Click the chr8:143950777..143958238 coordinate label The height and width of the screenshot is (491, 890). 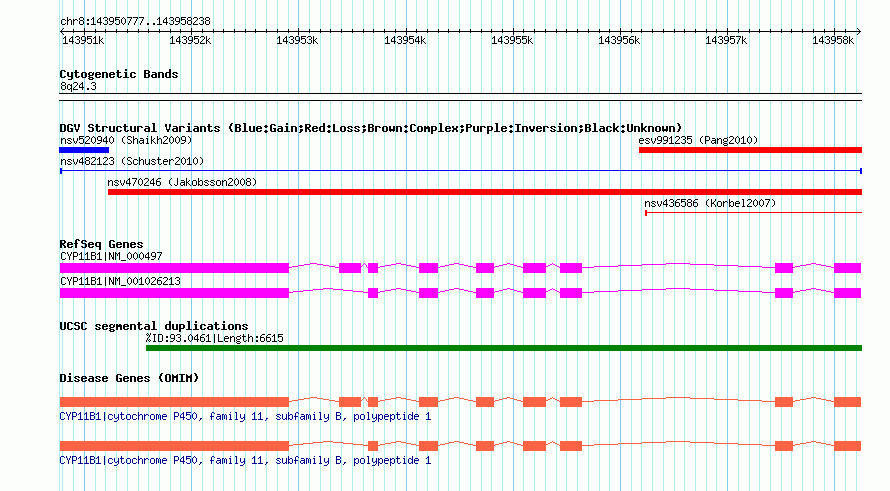click(135, 21)
